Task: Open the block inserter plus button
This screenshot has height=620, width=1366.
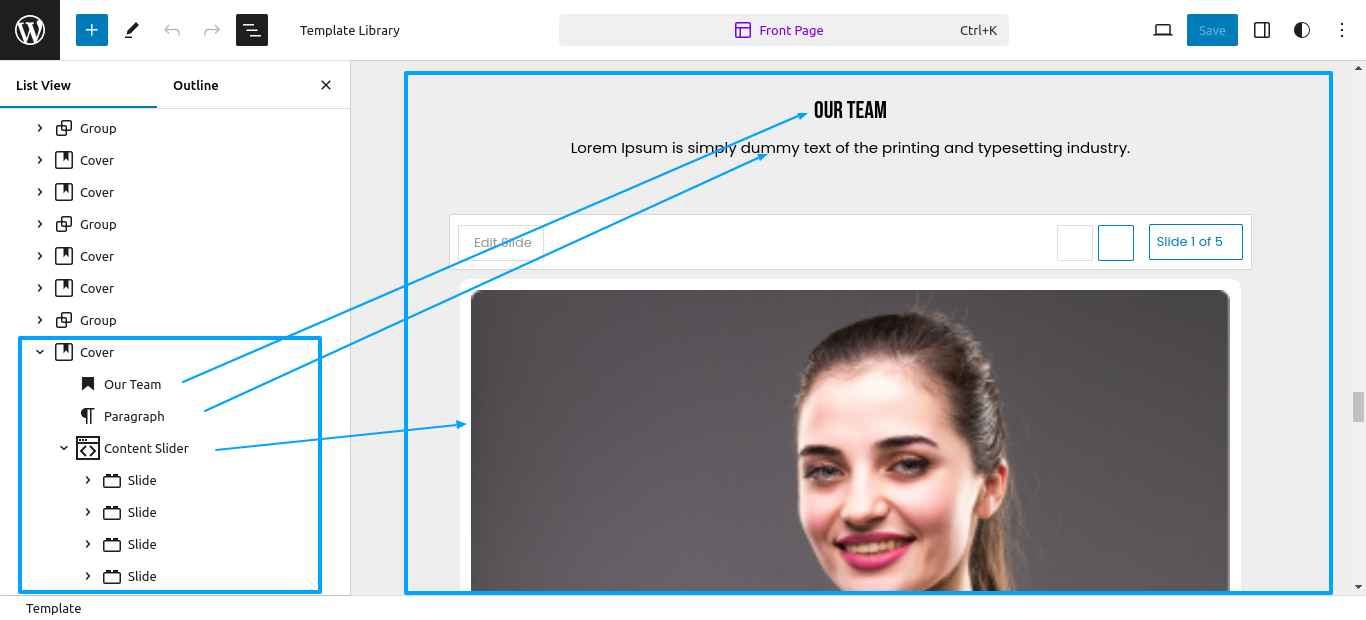Action: pos(91,30)
